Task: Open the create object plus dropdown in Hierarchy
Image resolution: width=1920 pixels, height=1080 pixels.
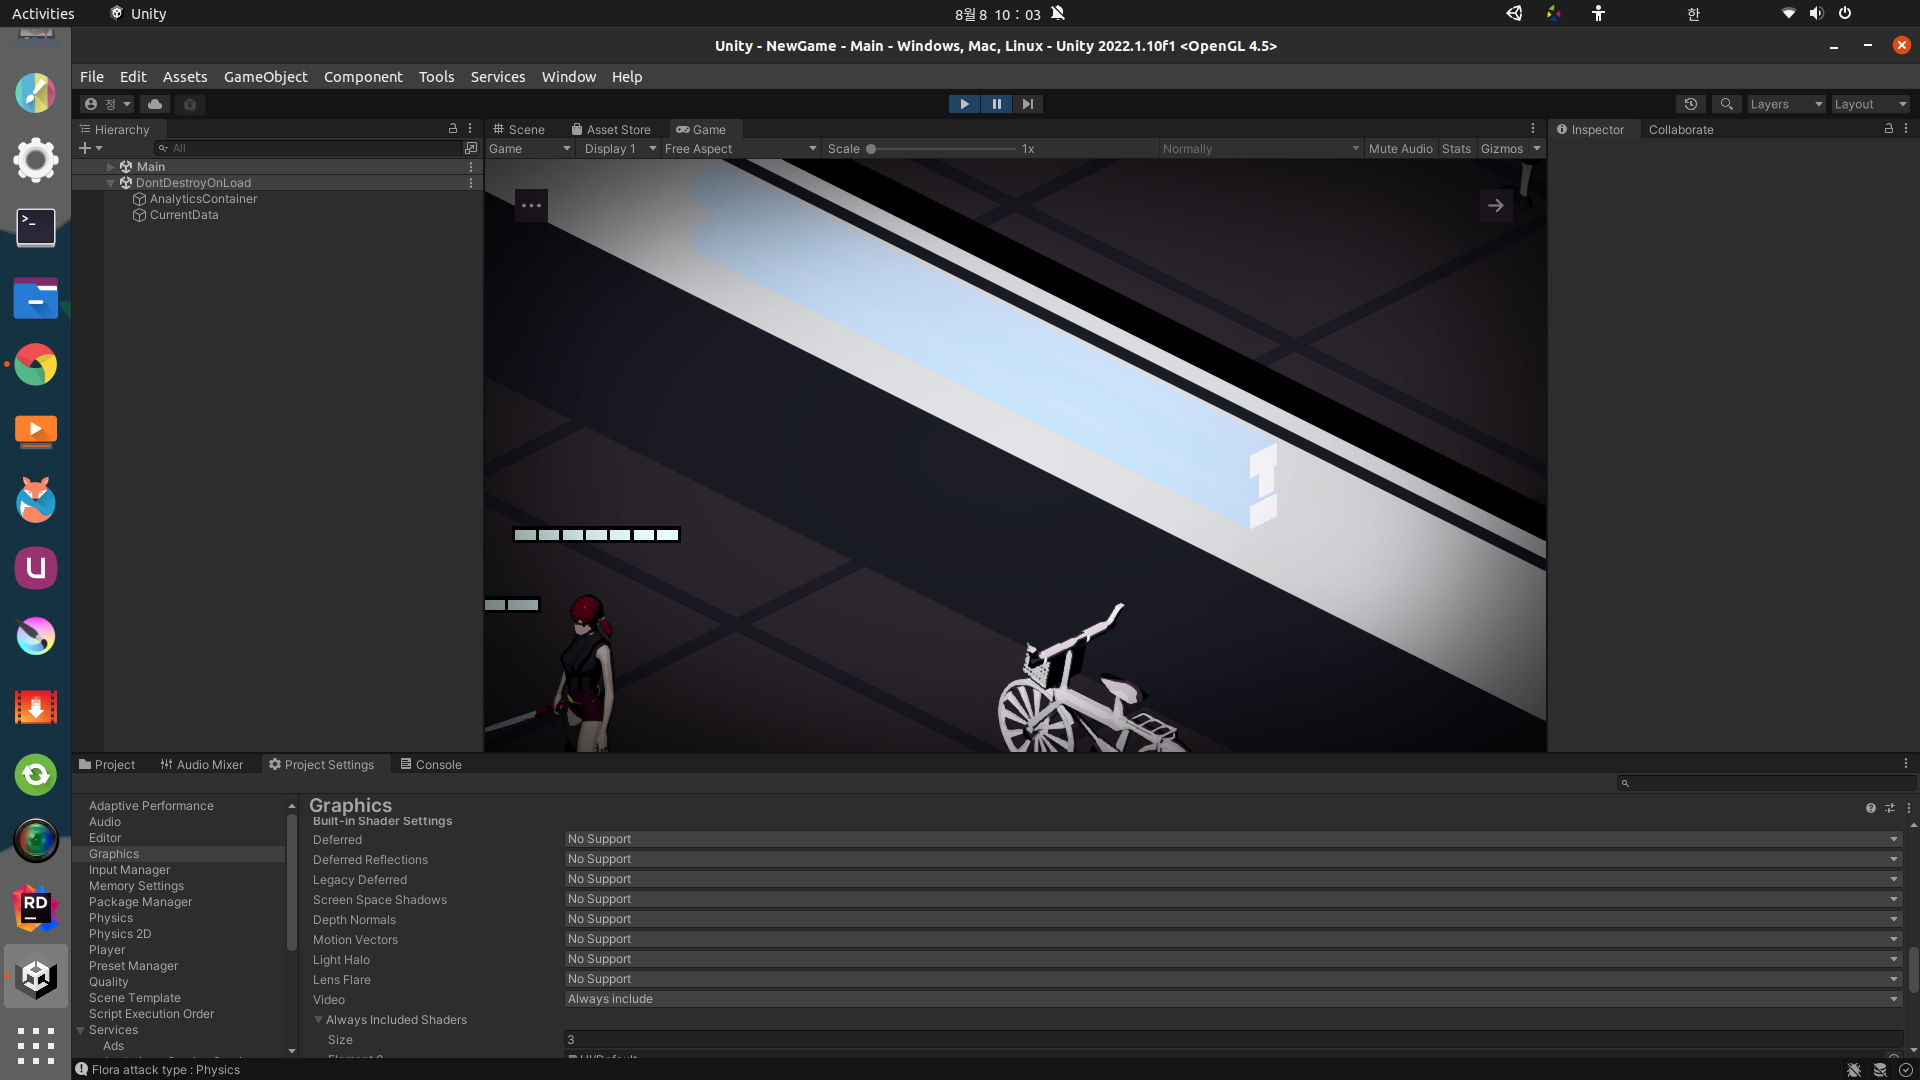Action: coord(91,148)
